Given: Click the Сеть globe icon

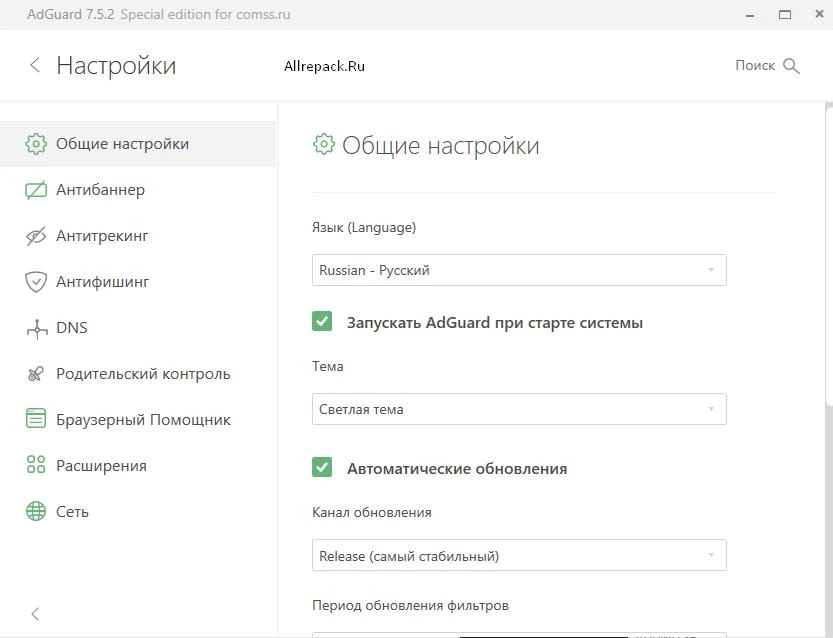Looking at the screenshot, I should click(36, 511).
